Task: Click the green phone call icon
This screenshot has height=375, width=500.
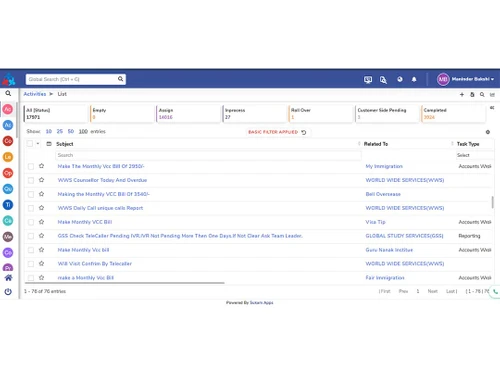Action: (x=495, y=292)
